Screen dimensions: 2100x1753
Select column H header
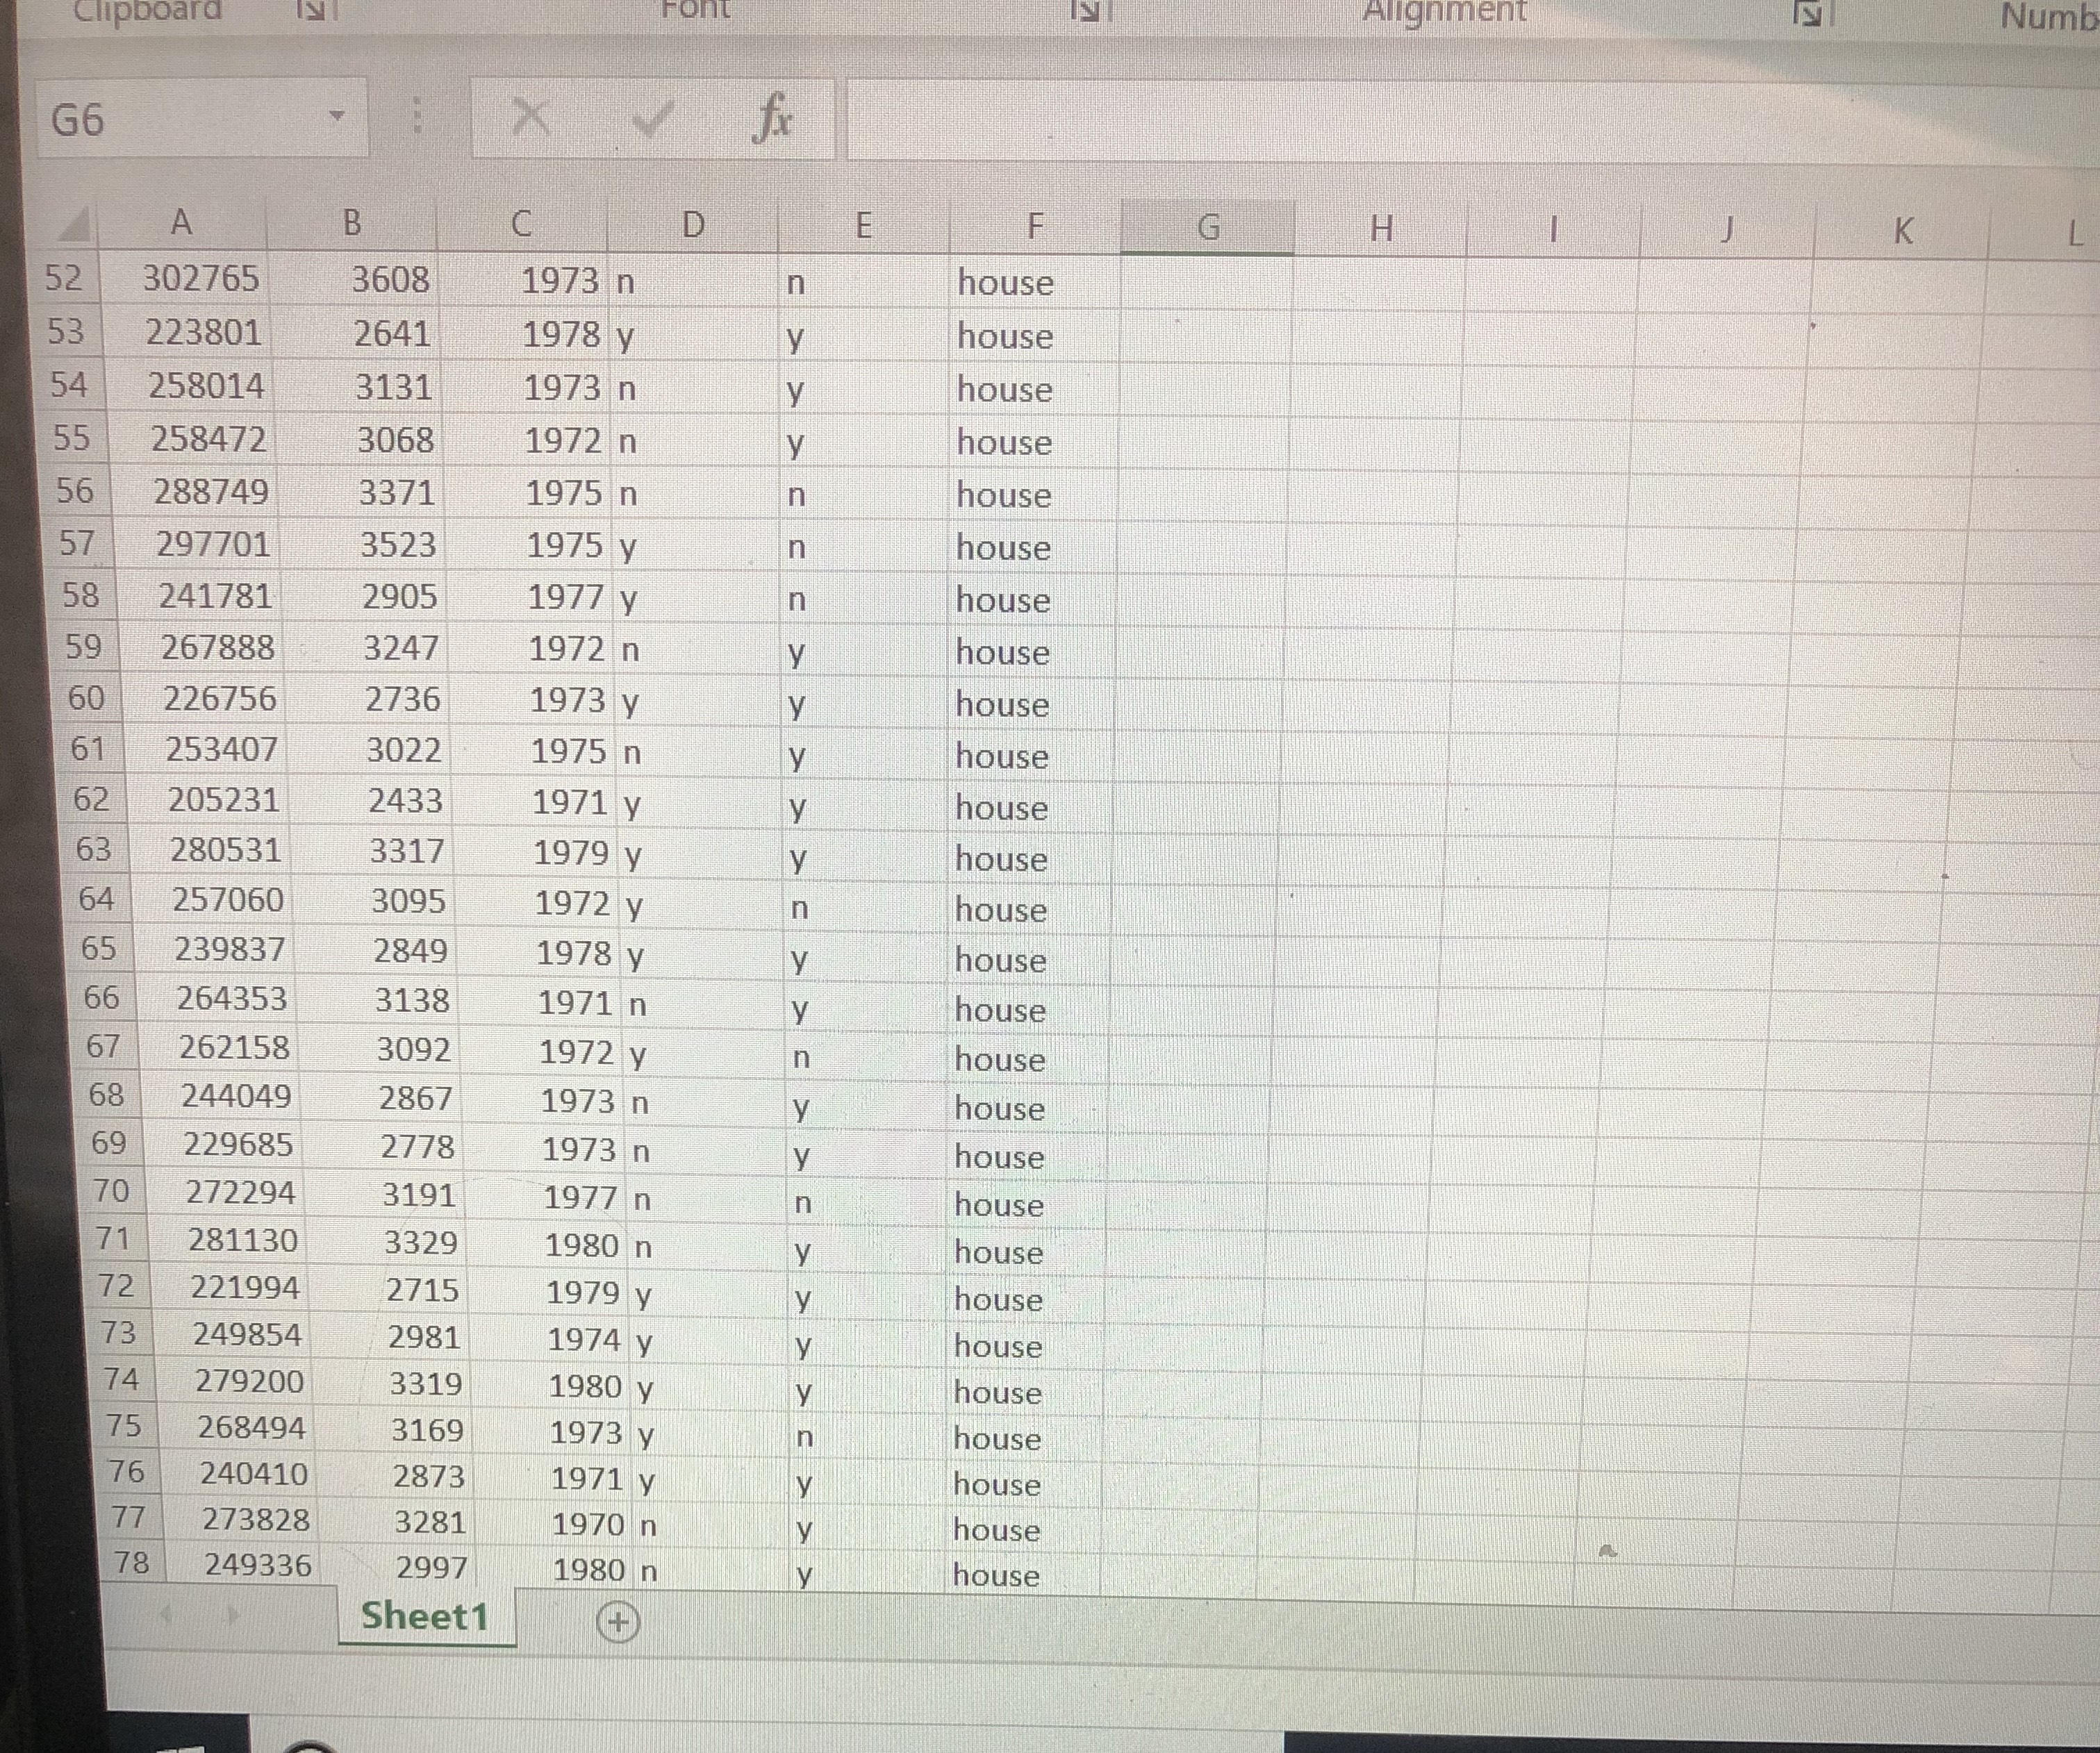pos(1381,229)
